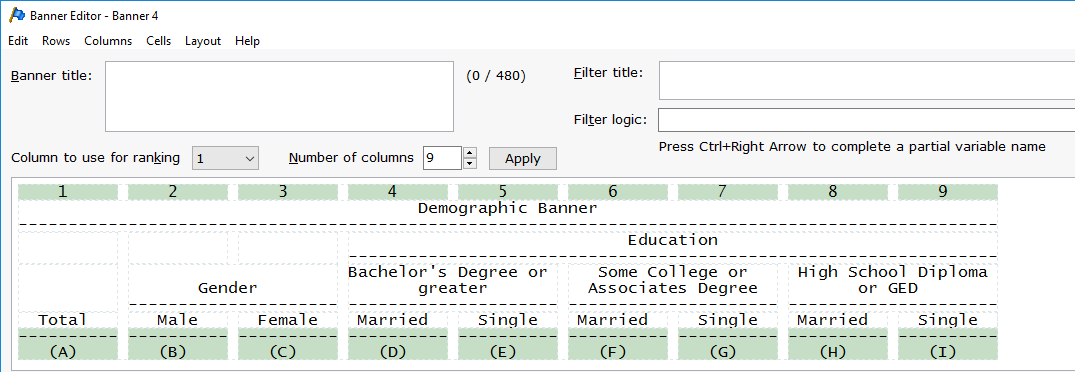
Task: Open the Rows menu
Action: click(x=56, y=41)
